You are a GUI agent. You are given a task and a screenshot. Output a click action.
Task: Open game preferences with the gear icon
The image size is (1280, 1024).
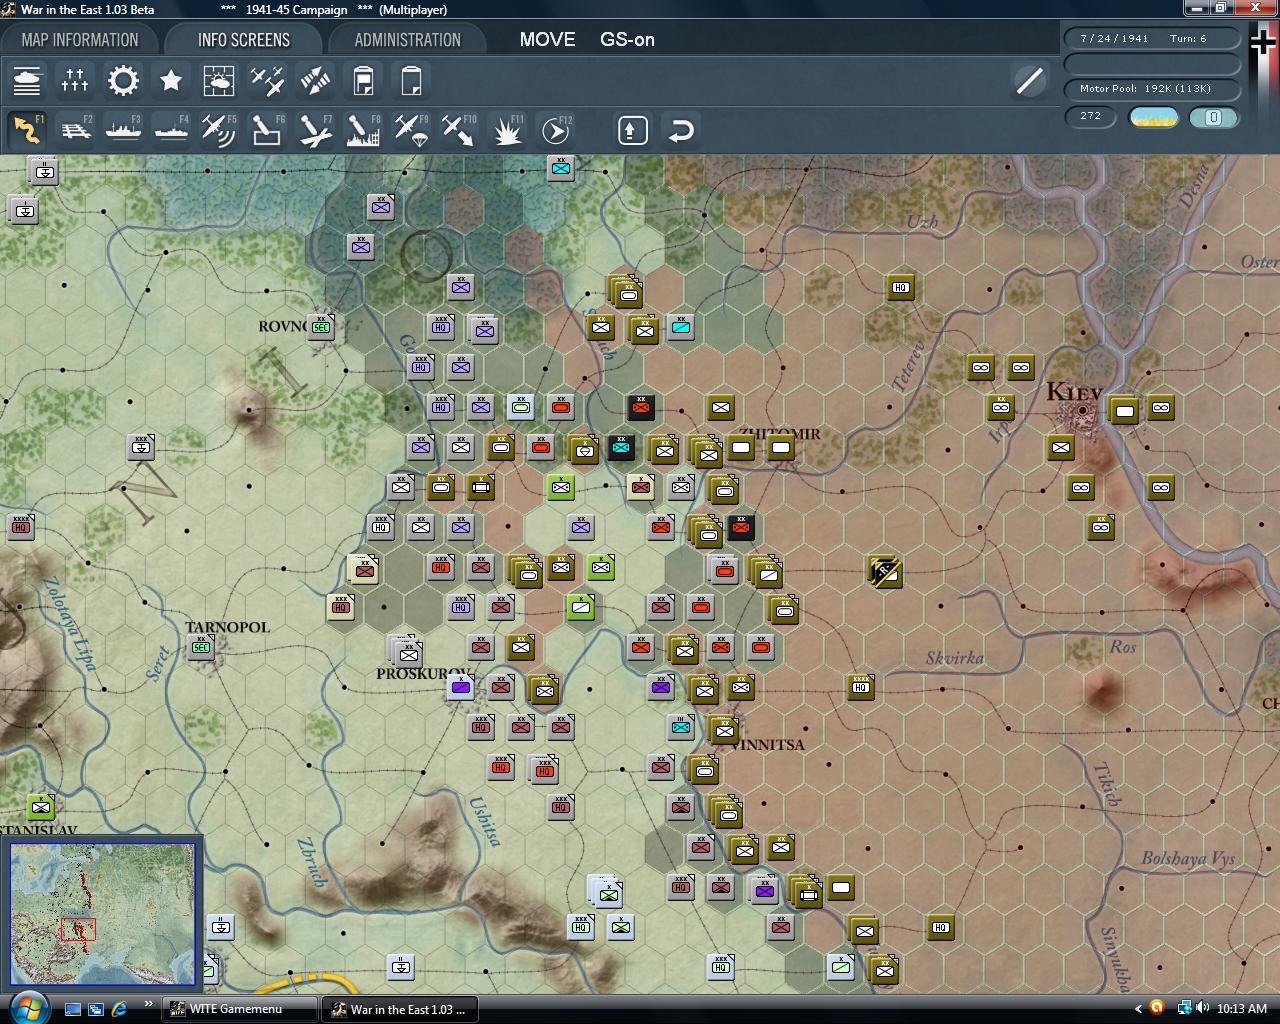[123, 80]
